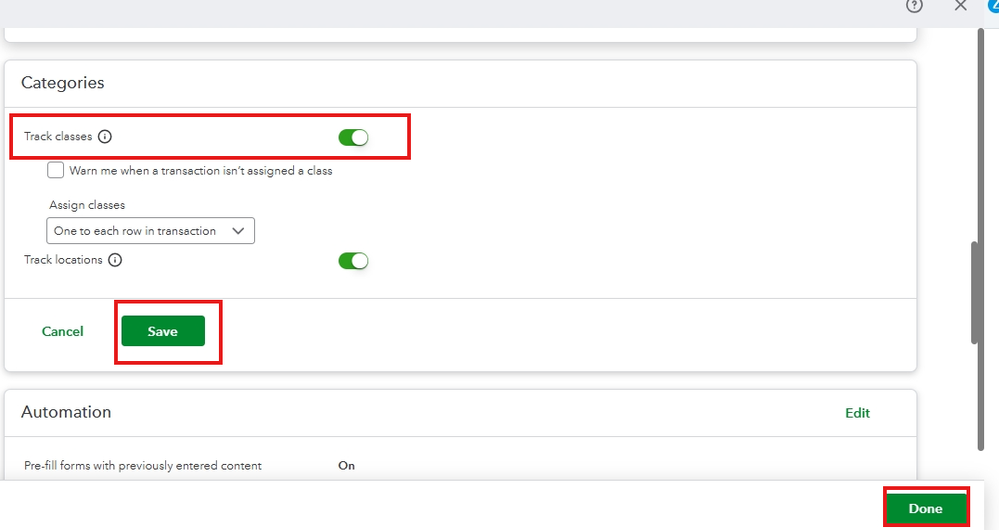Click the info icon beside Track classes
The width and height of the screenshot is (999, 530).
[104, 136]
